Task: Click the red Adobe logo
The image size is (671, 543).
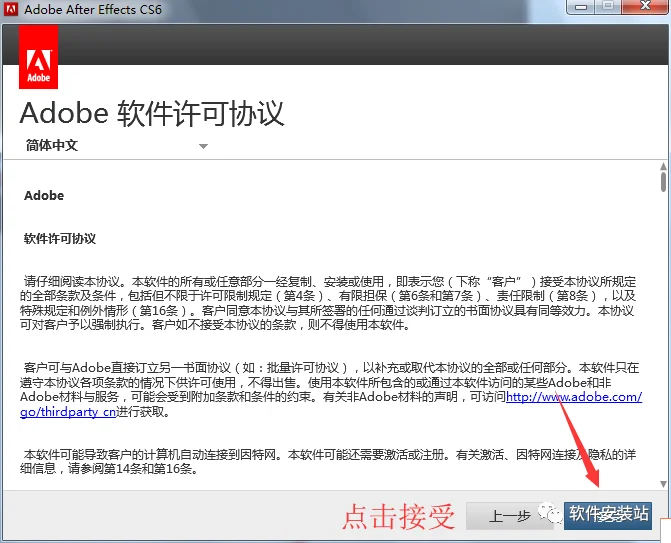Action: (39, 57)
